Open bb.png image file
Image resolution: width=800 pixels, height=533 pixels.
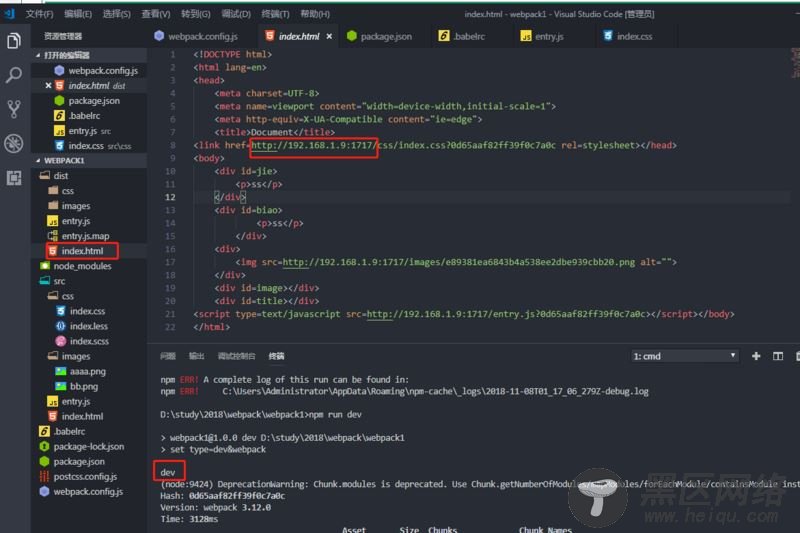coord(84,386)
